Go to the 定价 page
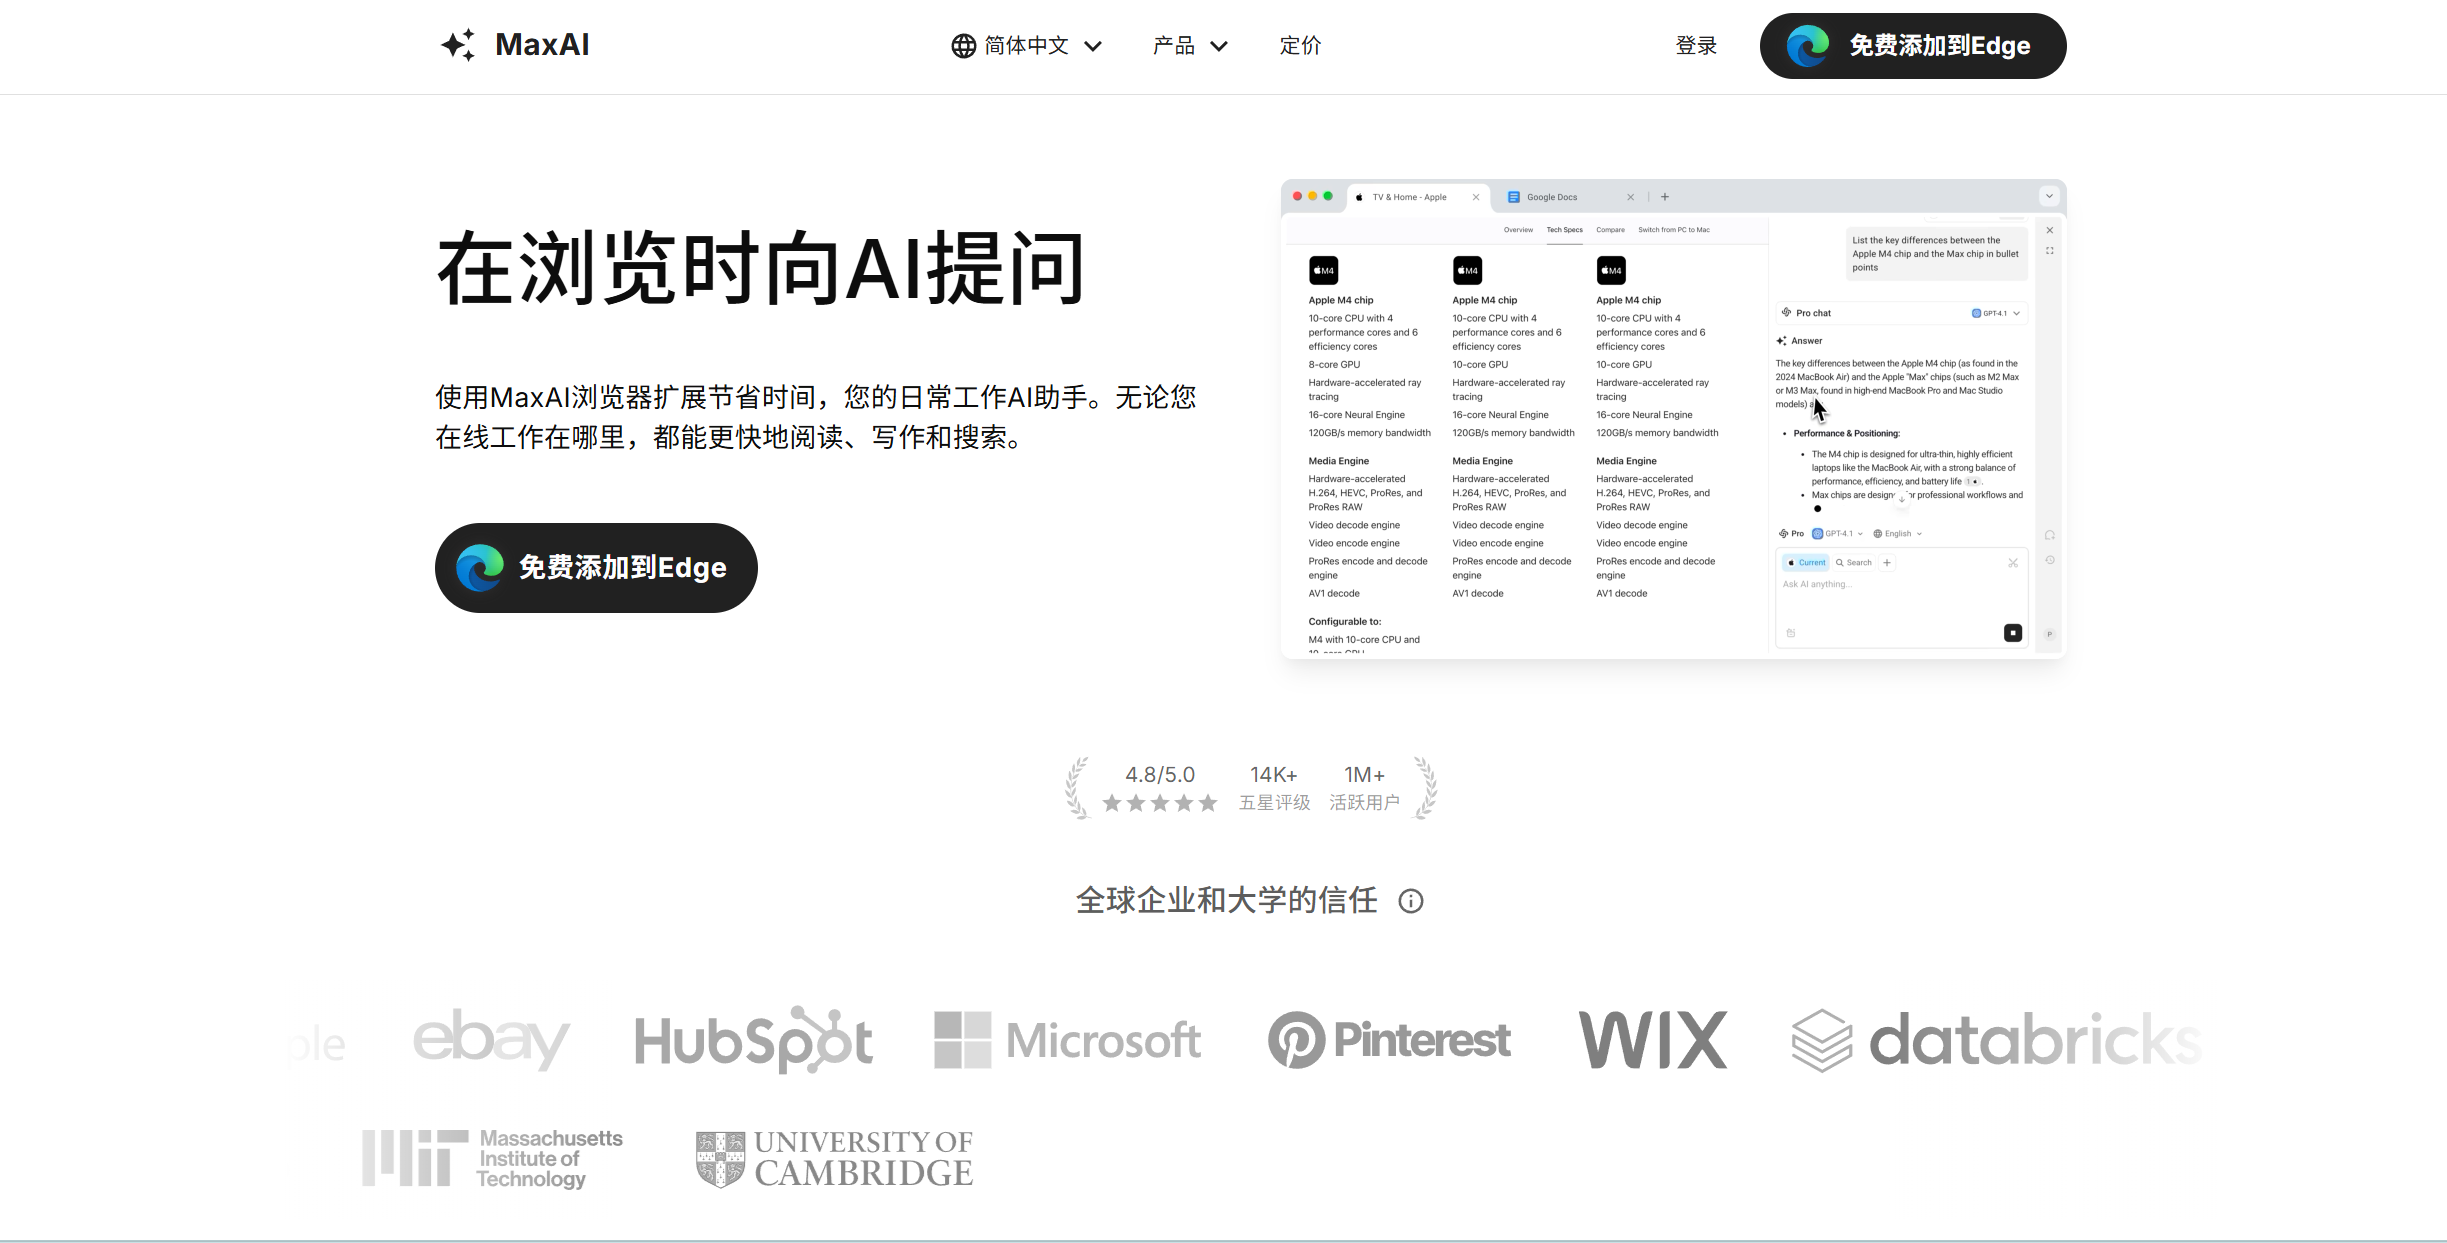Image resolution: width=2447 pixels, height=1243 pixels. [x=1300, y=46]
